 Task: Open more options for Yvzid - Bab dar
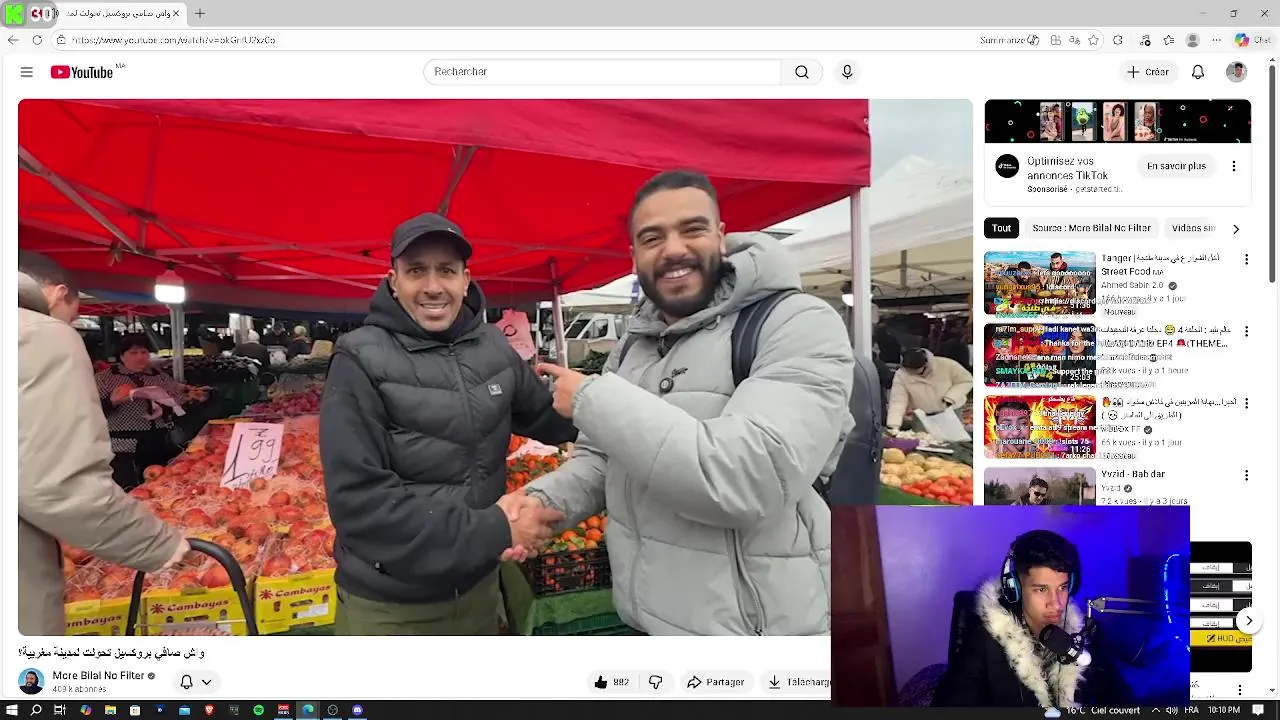pyautogui.click(x=1246, y=475)
